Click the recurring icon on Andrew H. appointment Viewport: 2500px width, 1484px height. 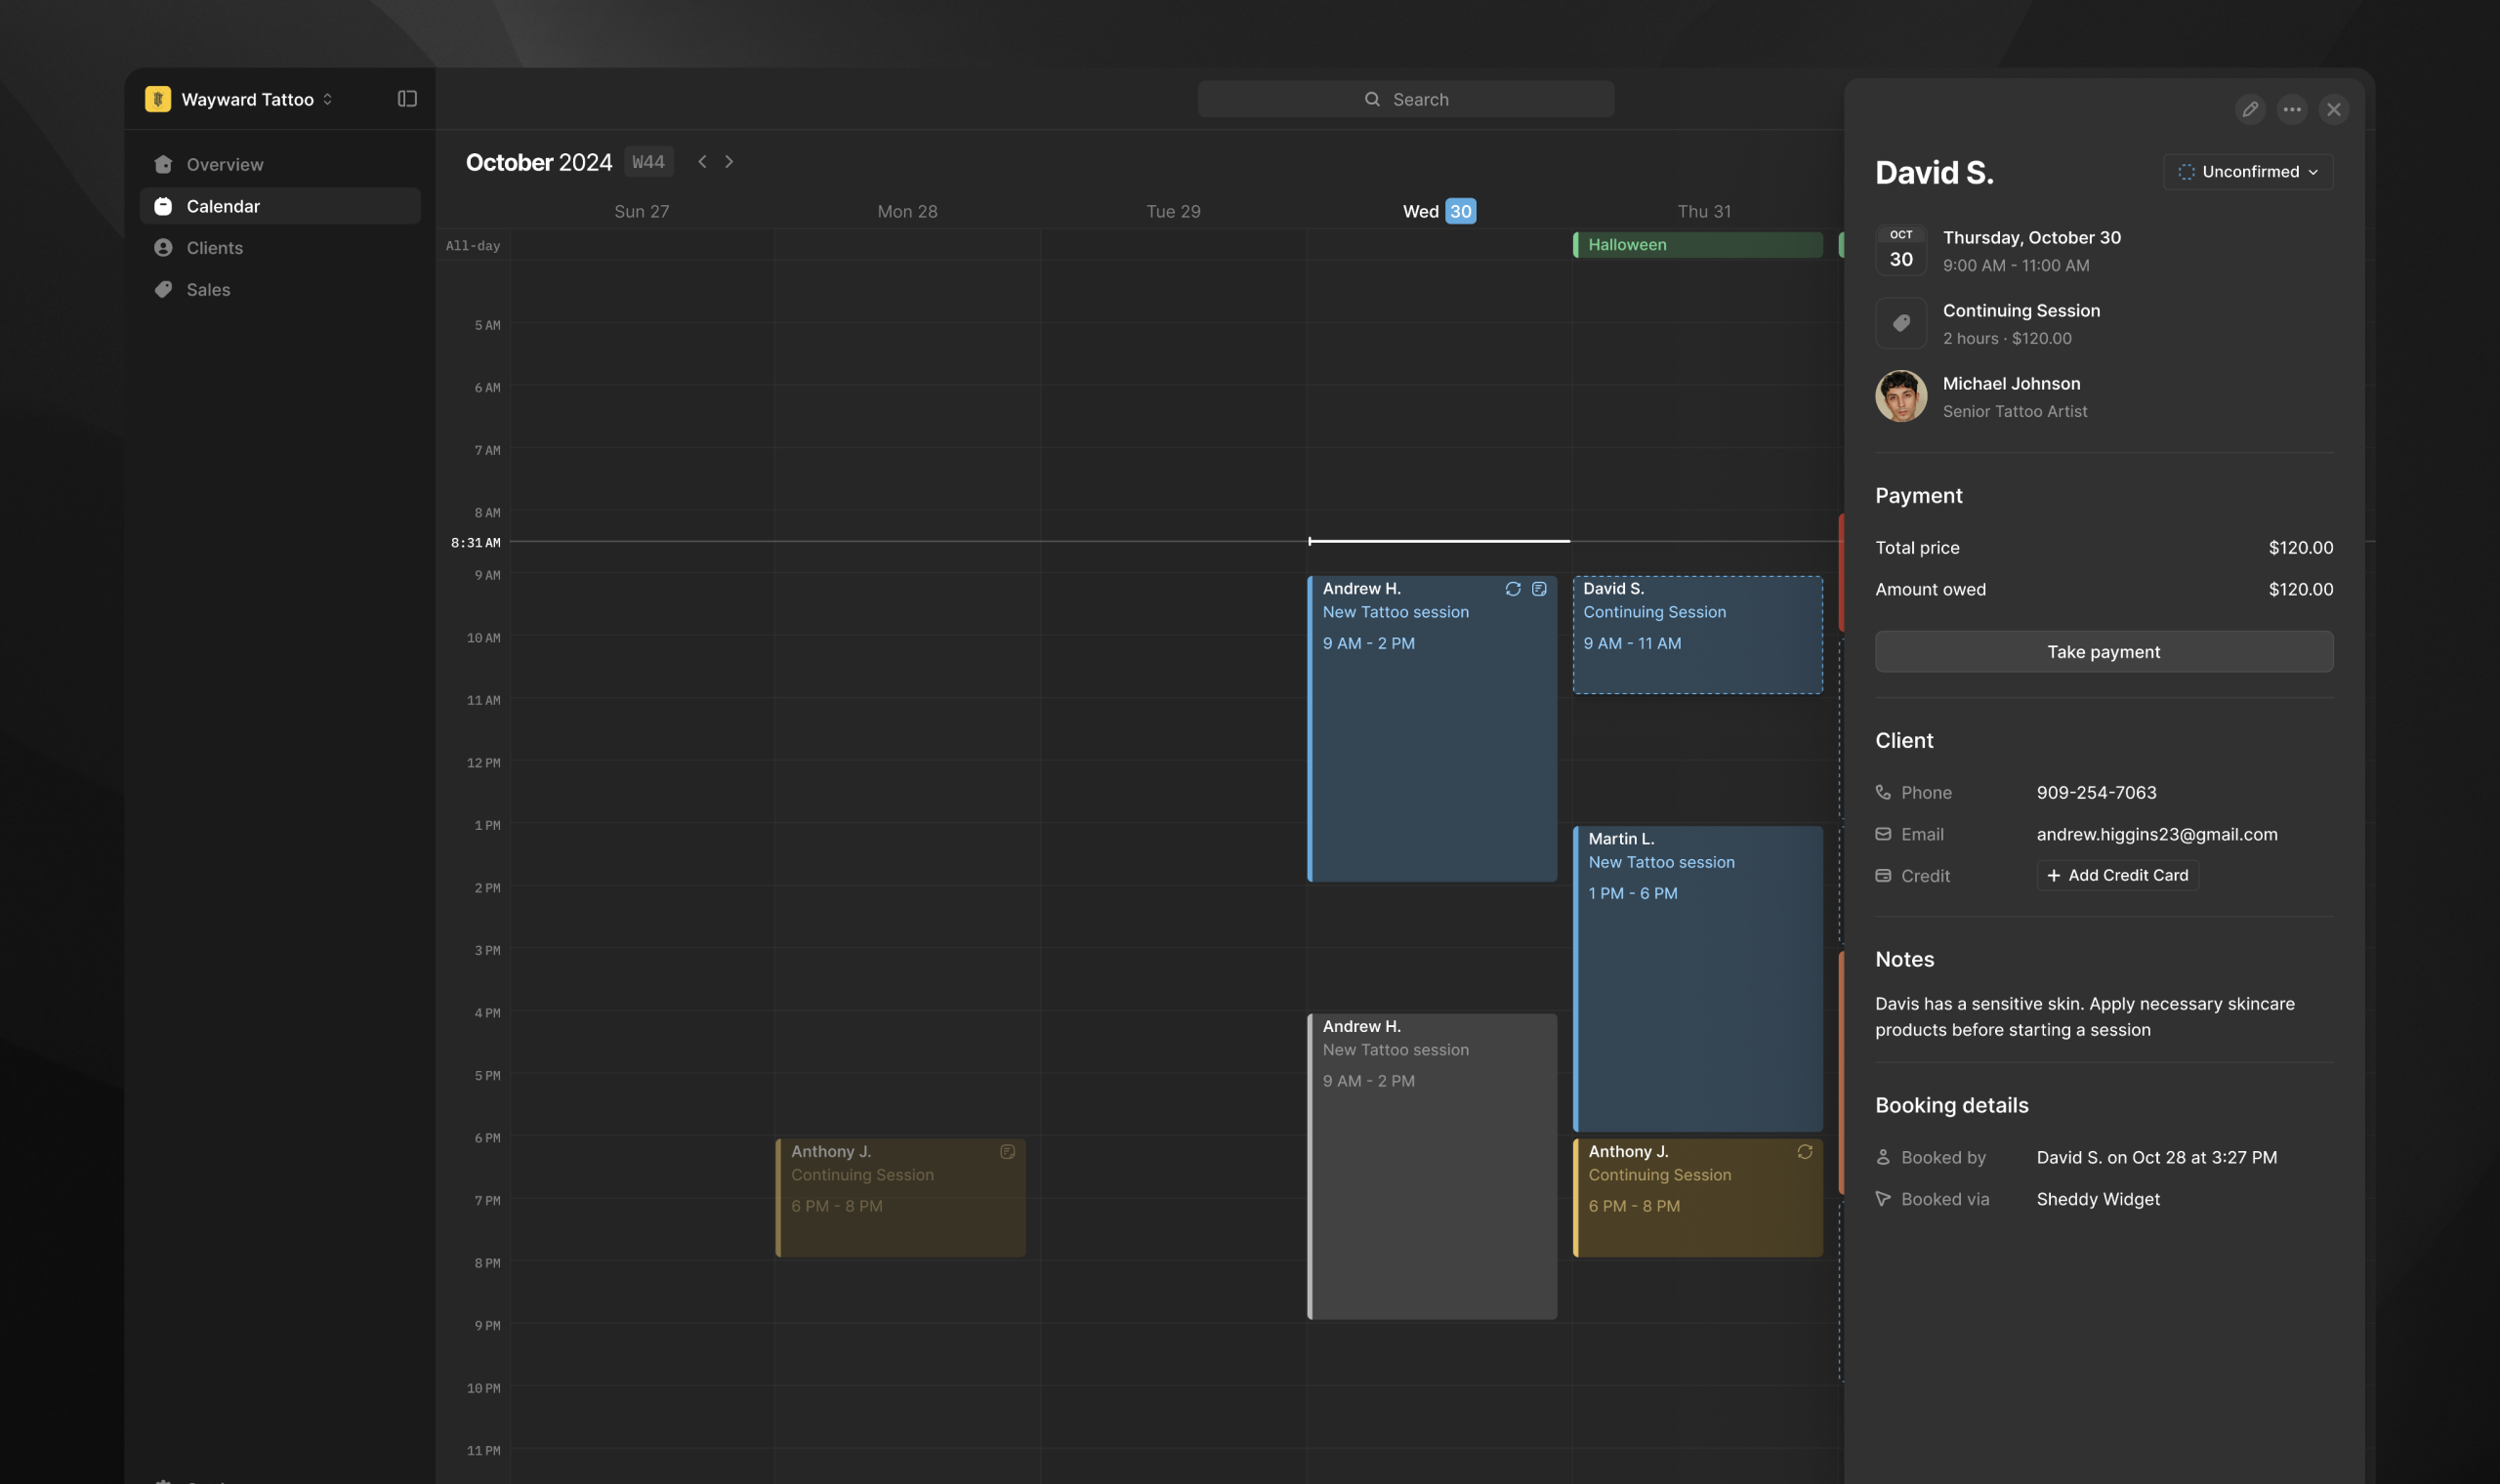coord(1513,589)
